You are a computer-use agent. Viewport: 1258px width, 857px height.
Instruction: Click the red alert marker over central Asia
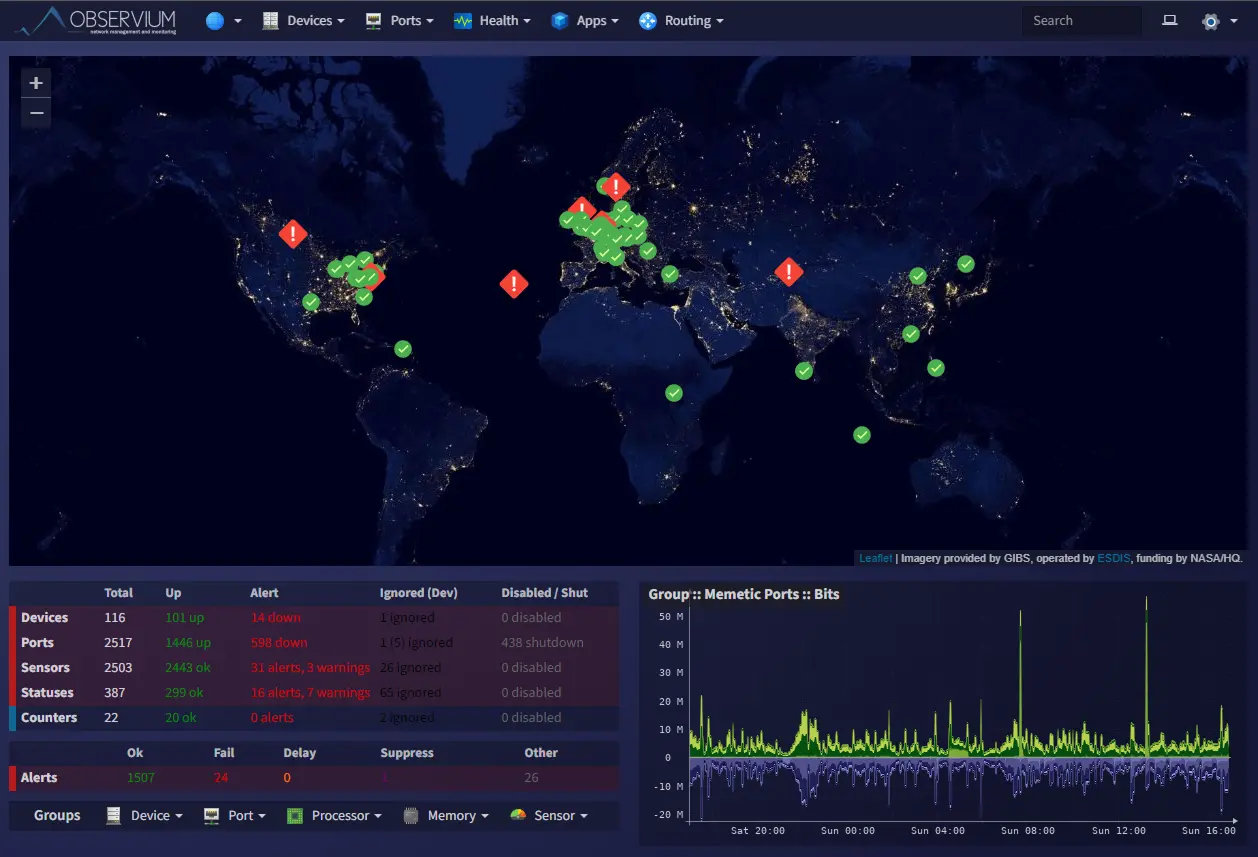pos(788,271)
